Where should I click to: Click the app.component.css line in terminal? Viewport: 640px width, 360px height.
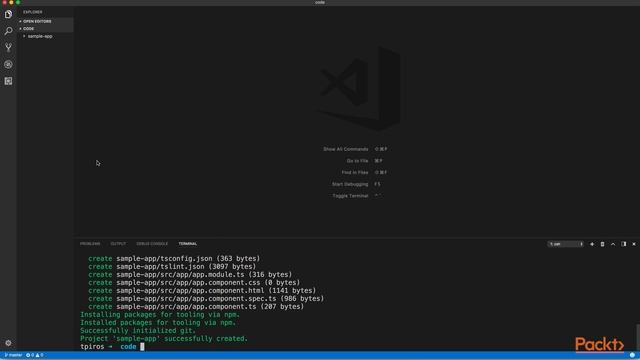pyautogui.click(x=194, y=282)
